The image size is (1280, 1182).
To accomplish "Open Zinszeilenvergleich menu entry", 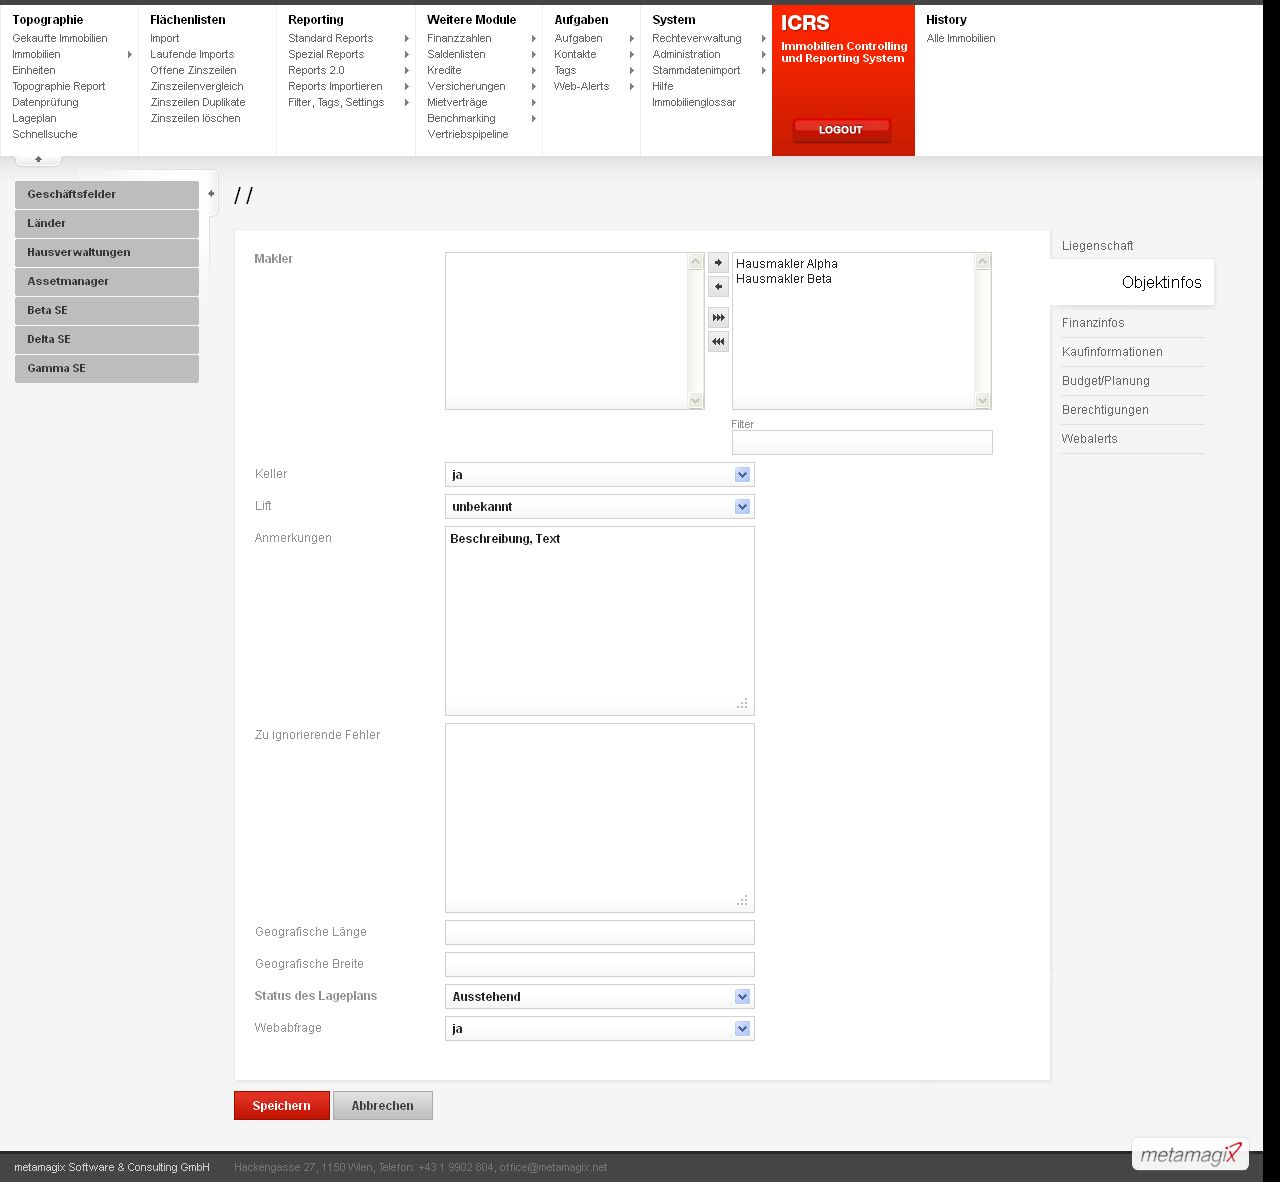I will point(197,87).
